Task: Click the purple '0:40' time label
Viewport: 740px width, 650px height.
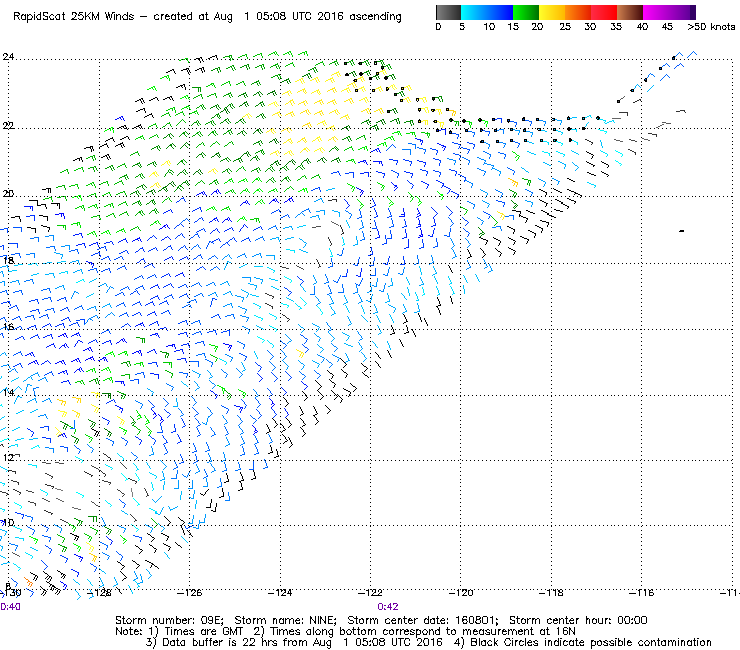Action: (10, 607)
